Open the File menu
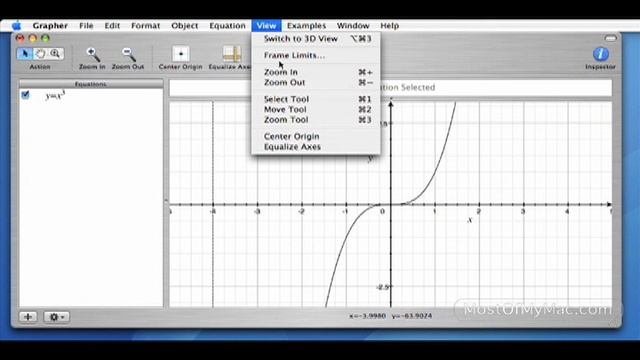The height and width of the screenshot is (360, 640). [x=86, y=26]
